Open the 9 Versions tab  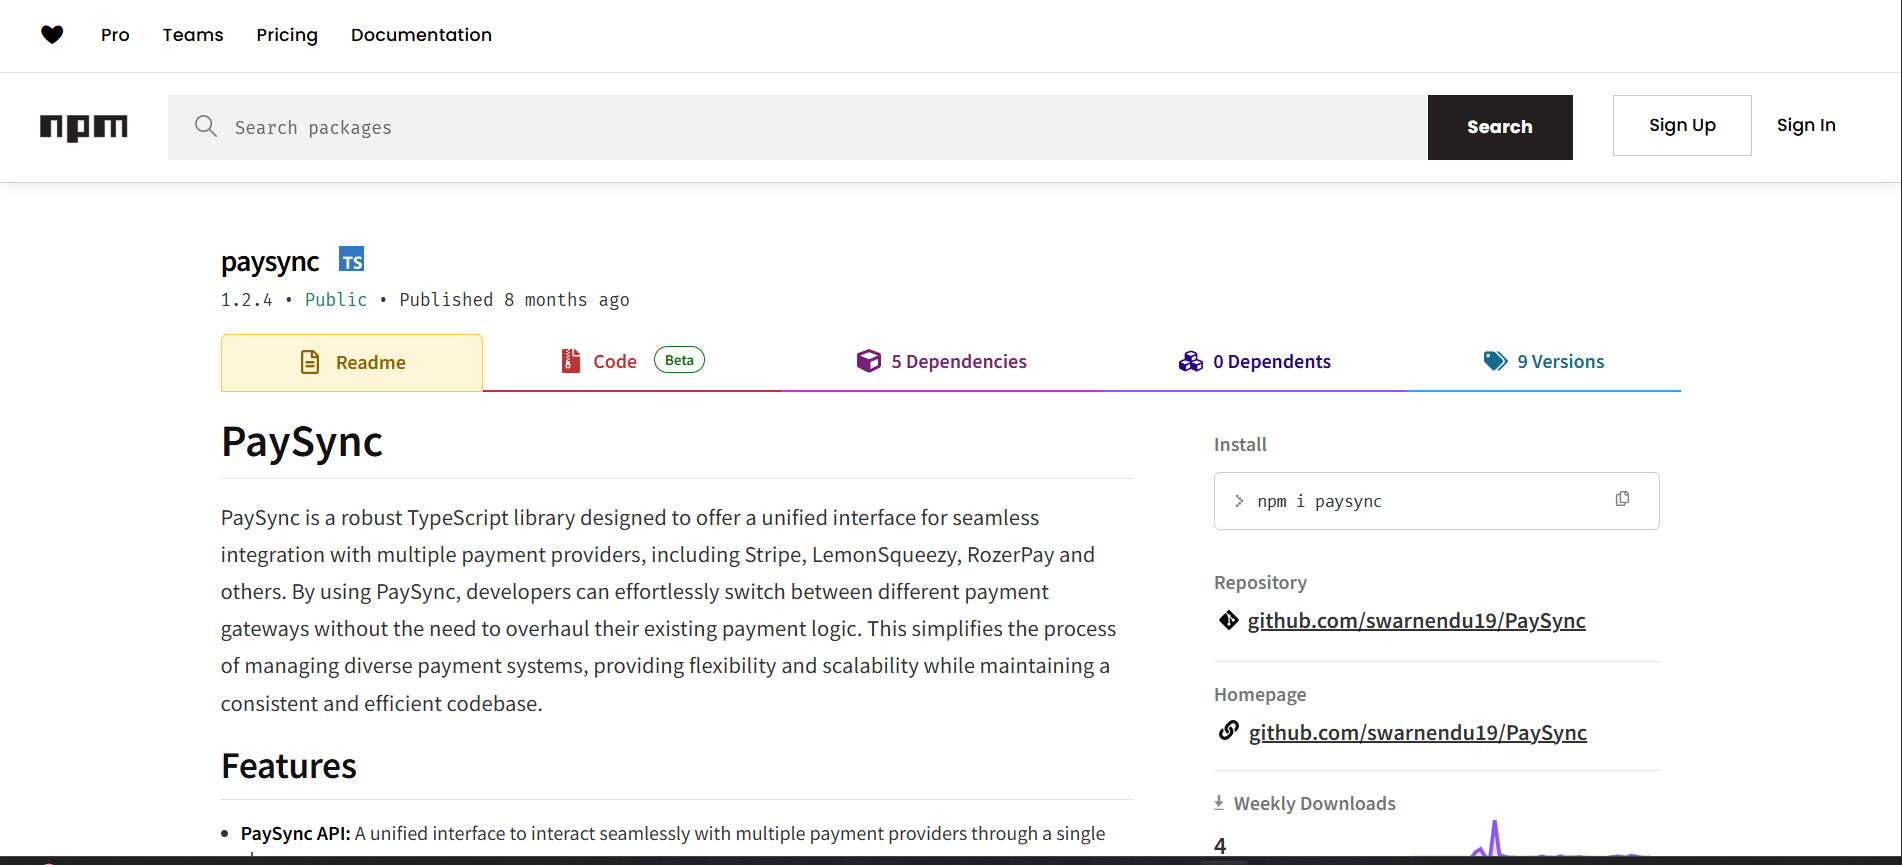pos(1544,361)
